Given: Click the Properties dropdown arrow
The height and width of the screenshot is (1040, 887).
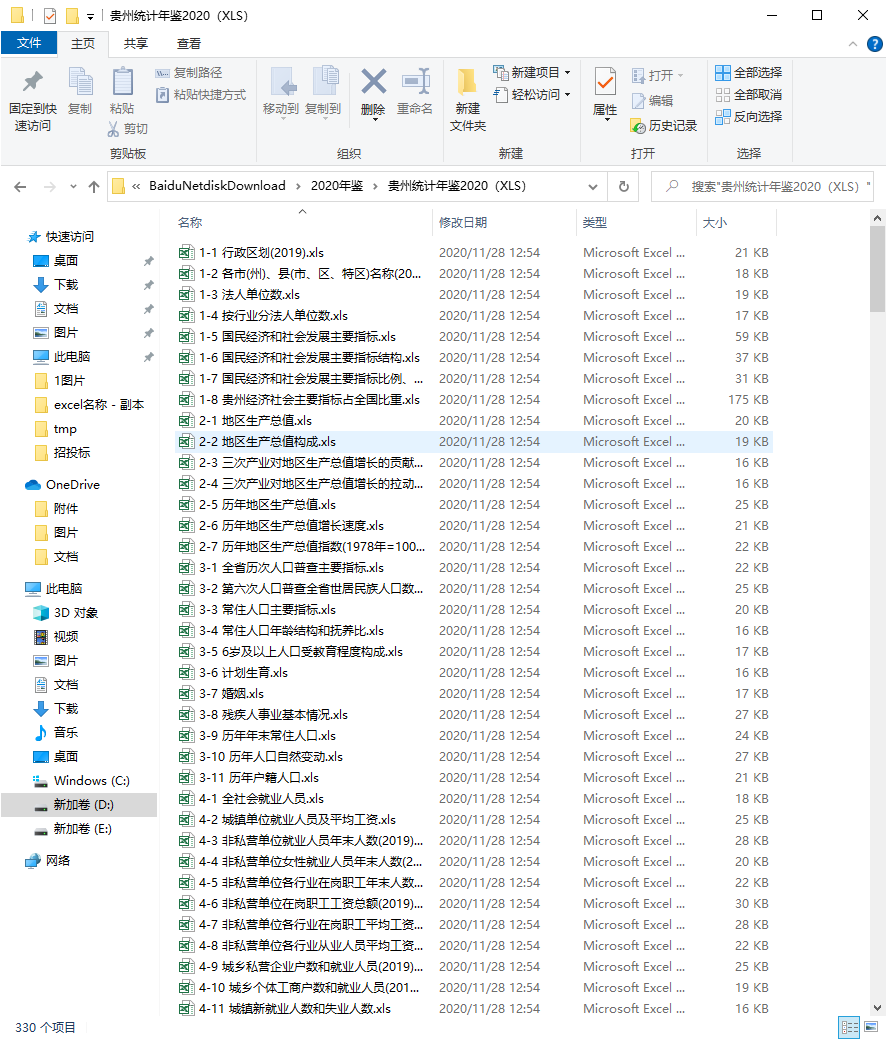Looking at the screenshot, I should [x=606, y=120].
